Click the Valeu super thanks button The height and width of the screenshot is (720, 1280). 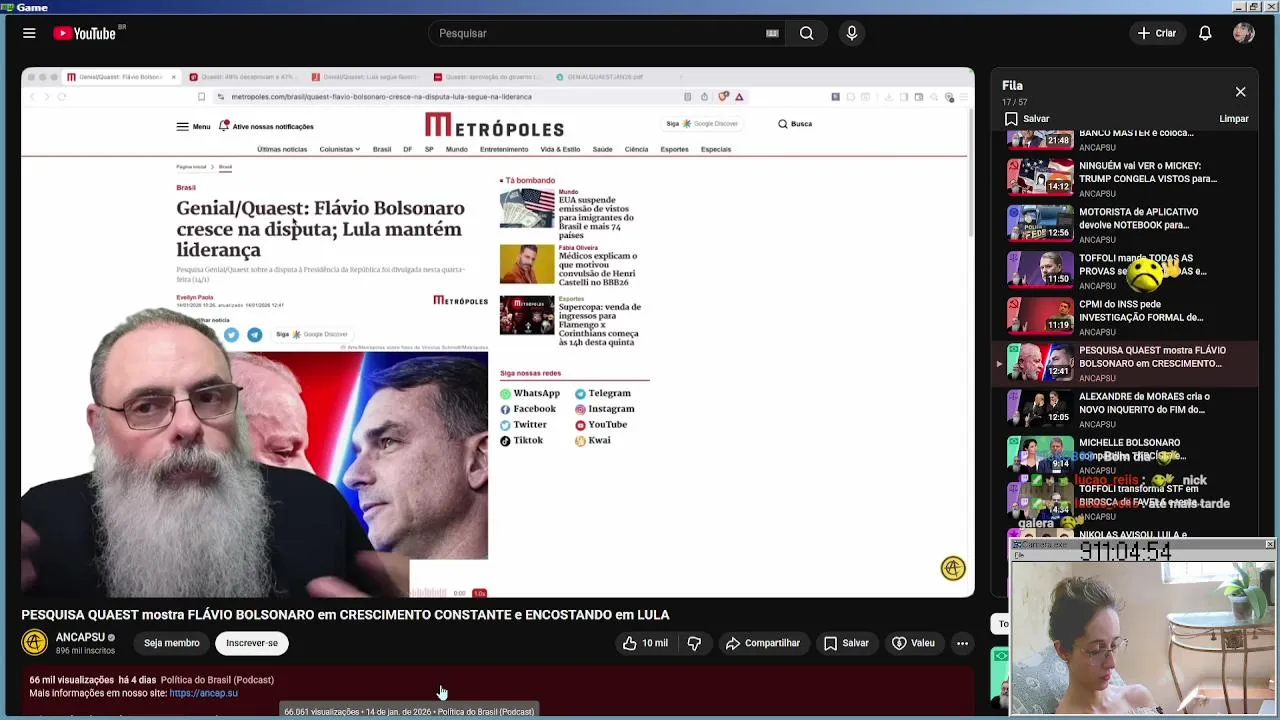point(913,643)
